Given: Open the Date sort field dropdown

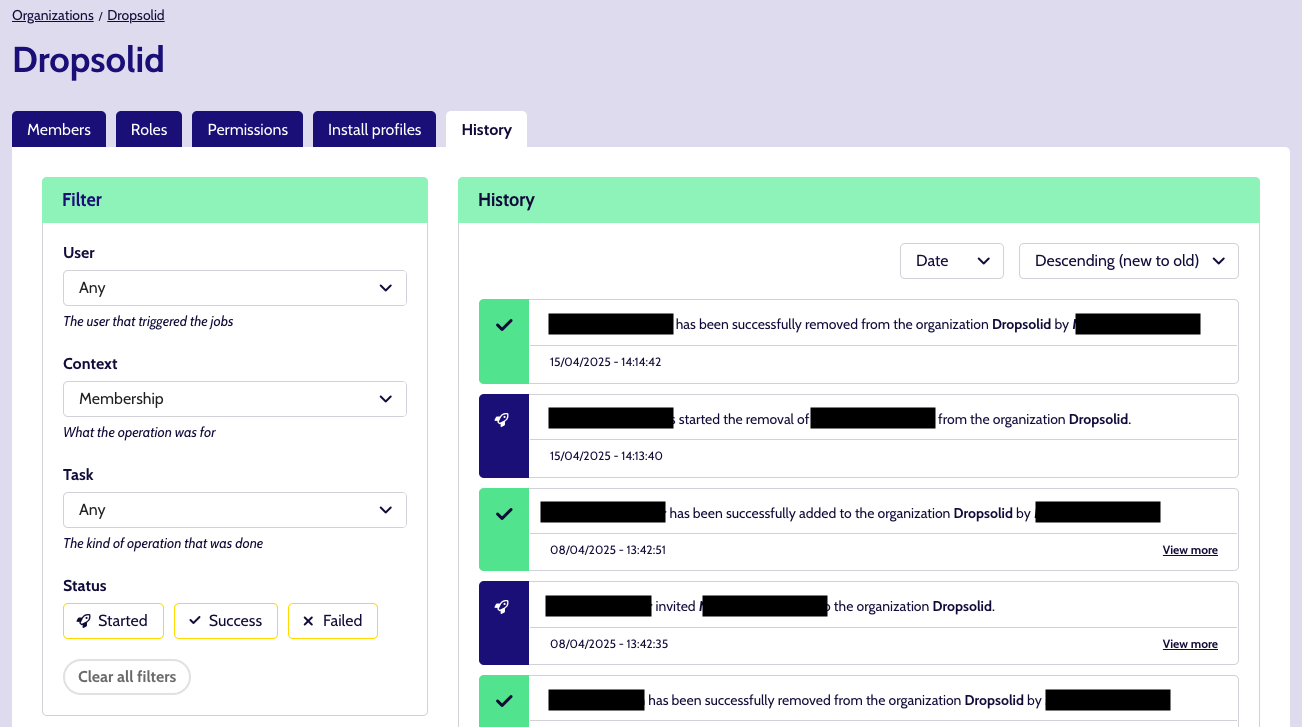Looking at the screenshot, I should (952, 261).
